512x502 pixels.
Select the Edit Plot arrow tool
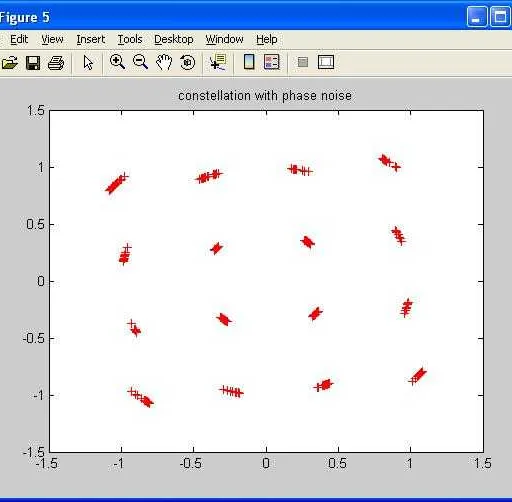coord(88,62)
